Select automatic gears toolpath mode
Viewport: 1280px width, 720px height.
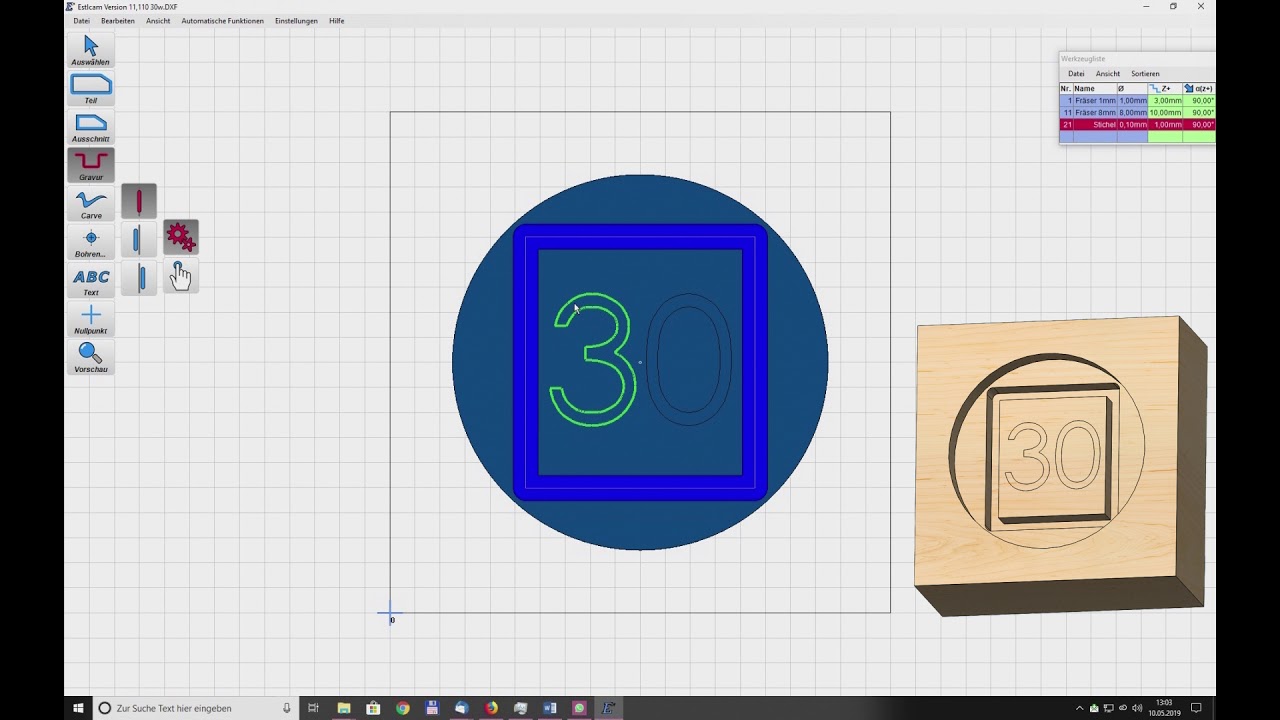coord(181,237)
